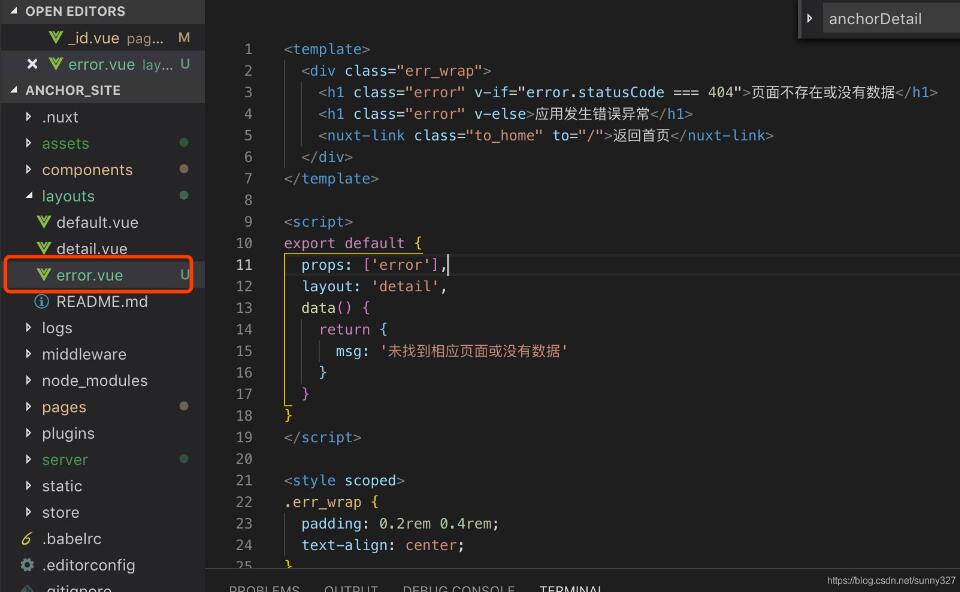
Task: Open error.vue in layouts folder
Action: tap(89, 275)
